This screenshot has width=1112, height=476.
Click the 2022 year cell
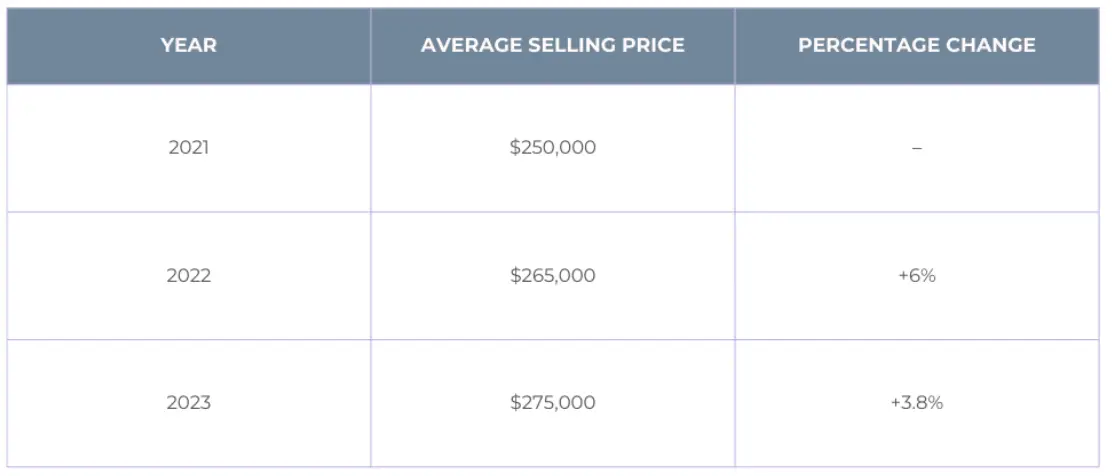point(188,275)
